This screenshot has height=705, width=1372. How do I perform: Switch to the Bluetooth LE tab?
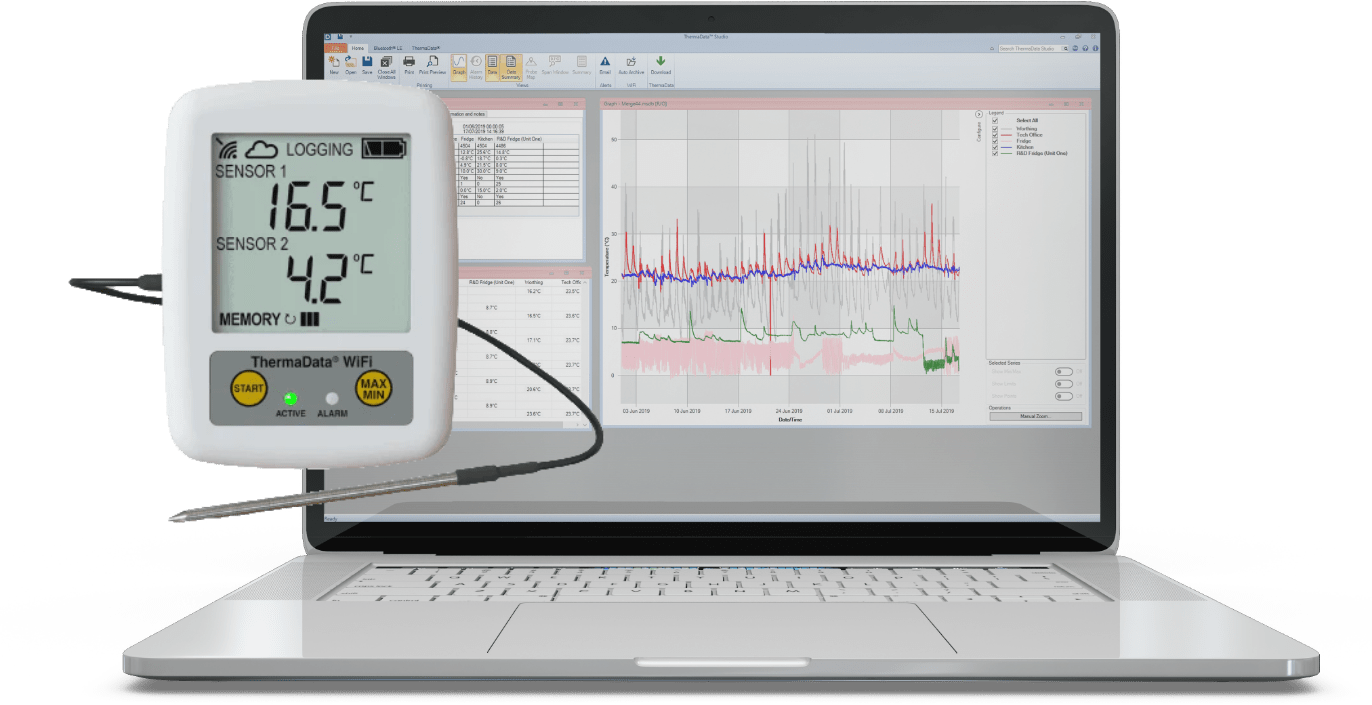pos(388,48)
